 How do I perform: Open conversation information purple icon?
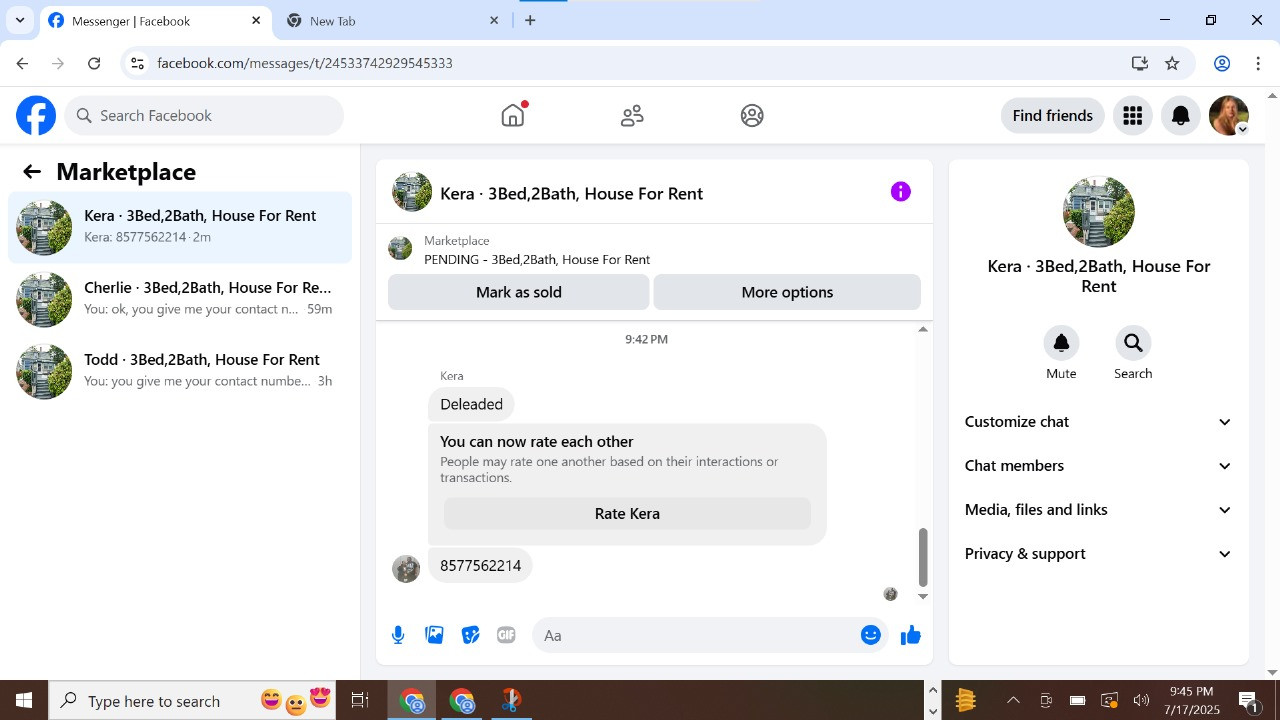pyautogui.click(x=901, y=192)
